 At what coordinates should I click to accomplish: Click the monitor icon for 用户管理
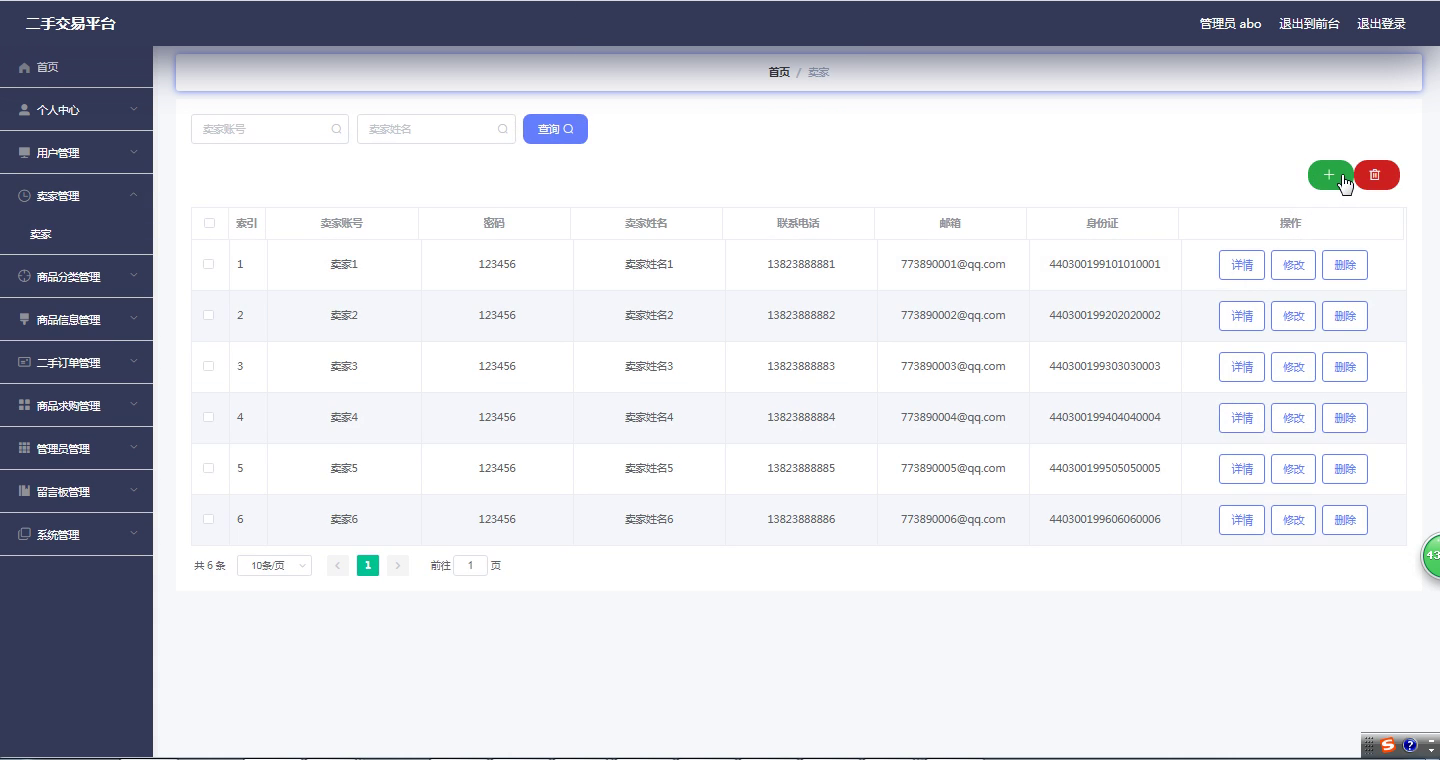pyautogui.click(x=25, y=153)
